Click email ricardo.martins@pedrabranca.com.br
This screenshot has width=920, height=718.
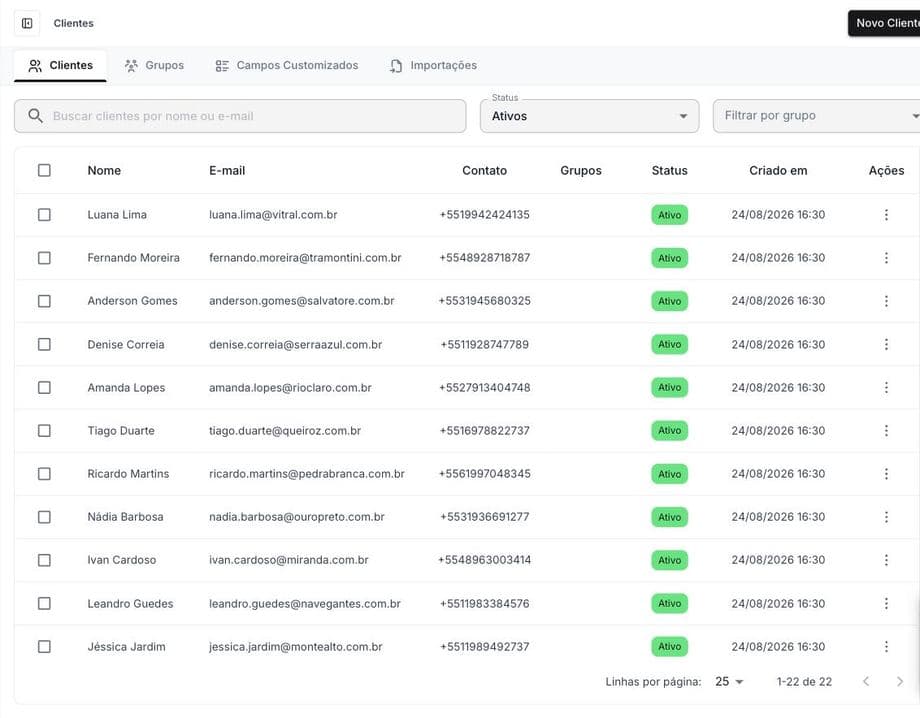307,474
